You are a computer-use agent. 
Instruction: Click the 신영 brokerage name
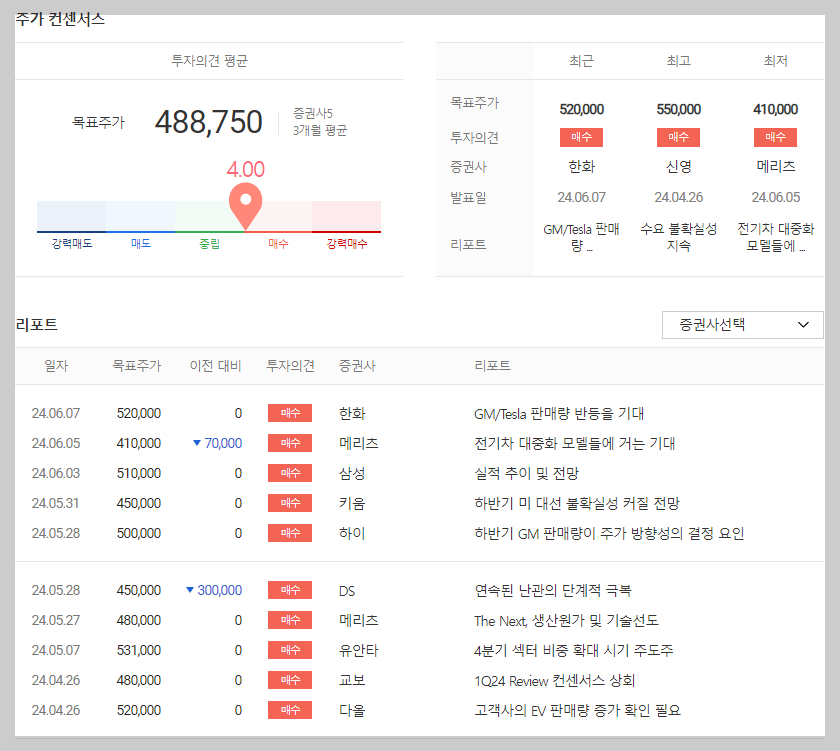(679, 167)
